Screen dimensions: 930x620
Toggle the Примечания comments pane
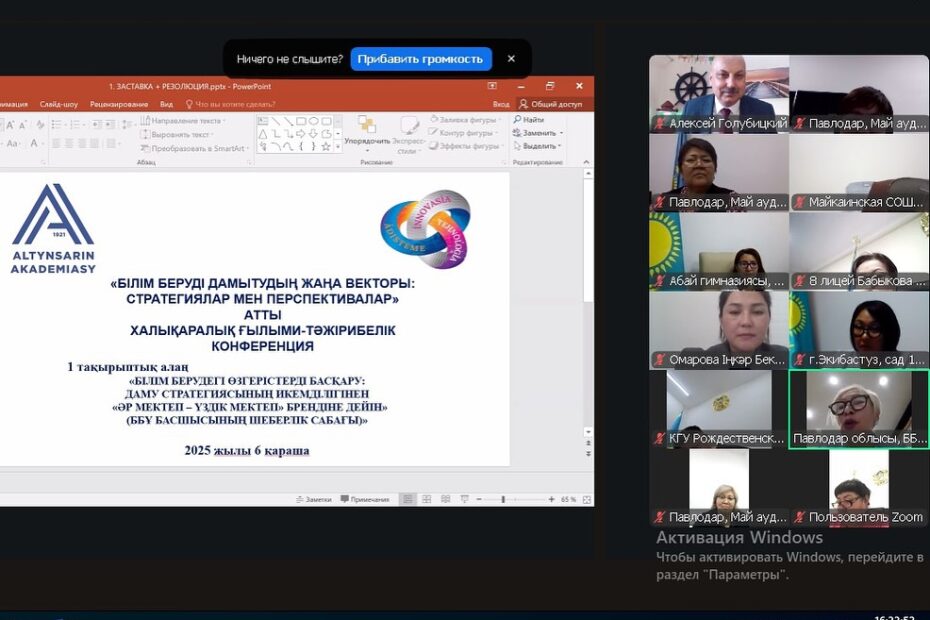pos(364,499)
